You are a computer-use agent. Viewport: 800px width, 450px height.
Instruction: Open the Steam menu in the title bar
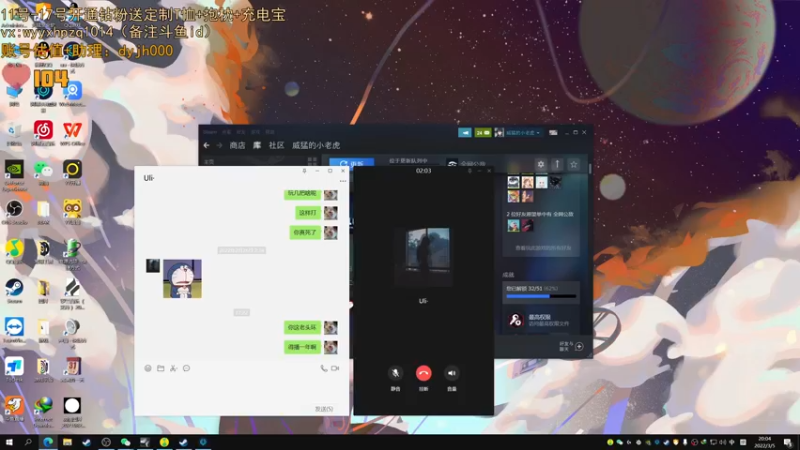tap(210, 132)
